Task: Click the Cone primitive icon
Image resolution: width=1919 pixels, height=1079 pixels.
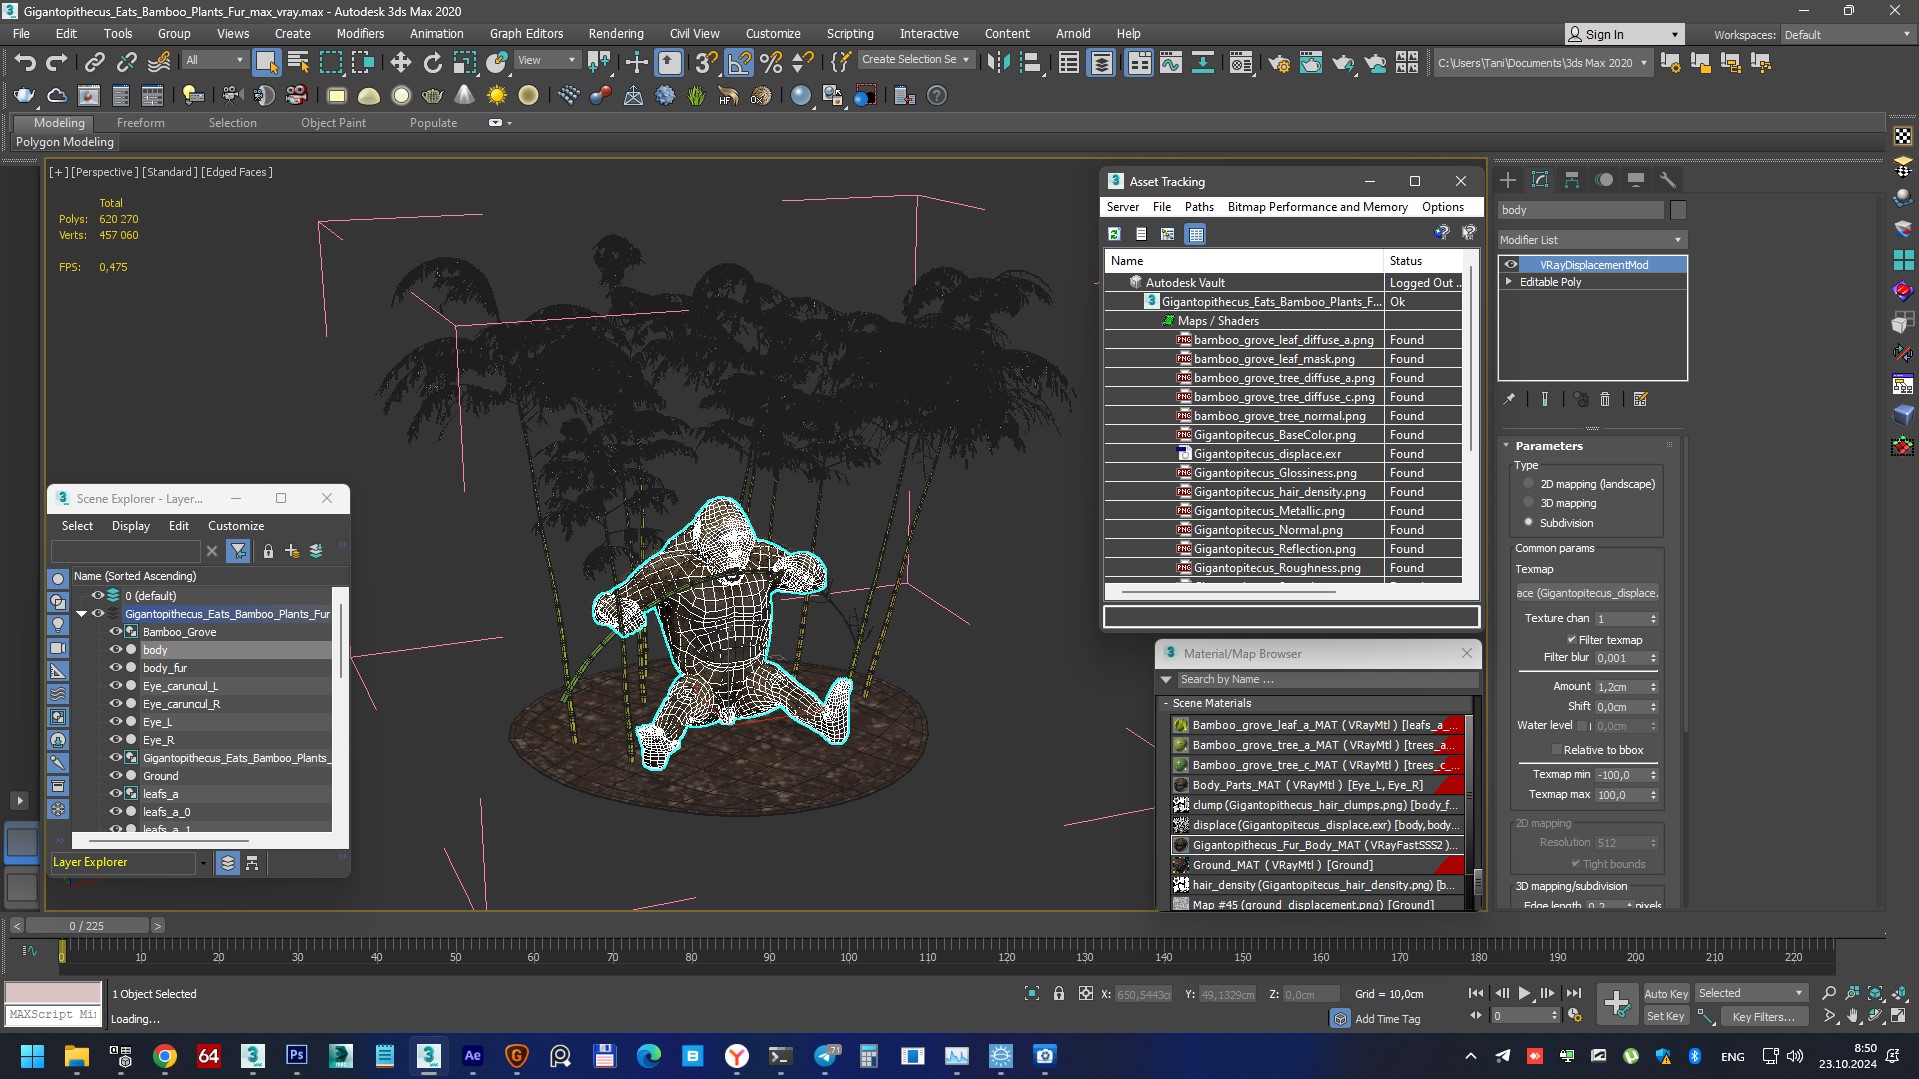Action: pyautogui.click(x=464, y=96)
